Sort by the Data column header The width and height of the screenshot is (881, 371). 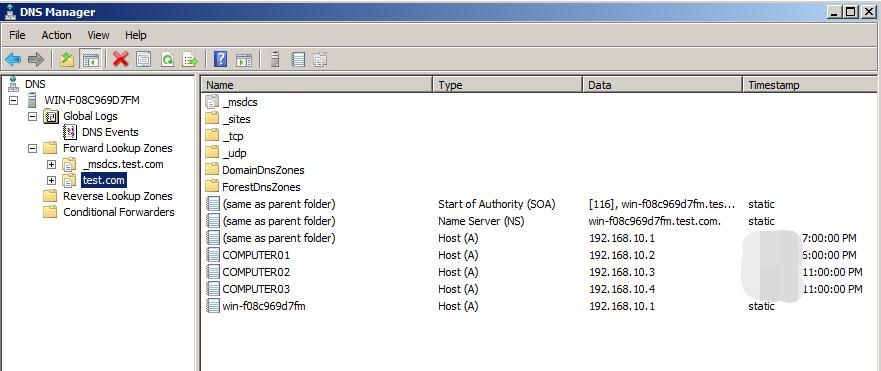(x=662, y=85)
